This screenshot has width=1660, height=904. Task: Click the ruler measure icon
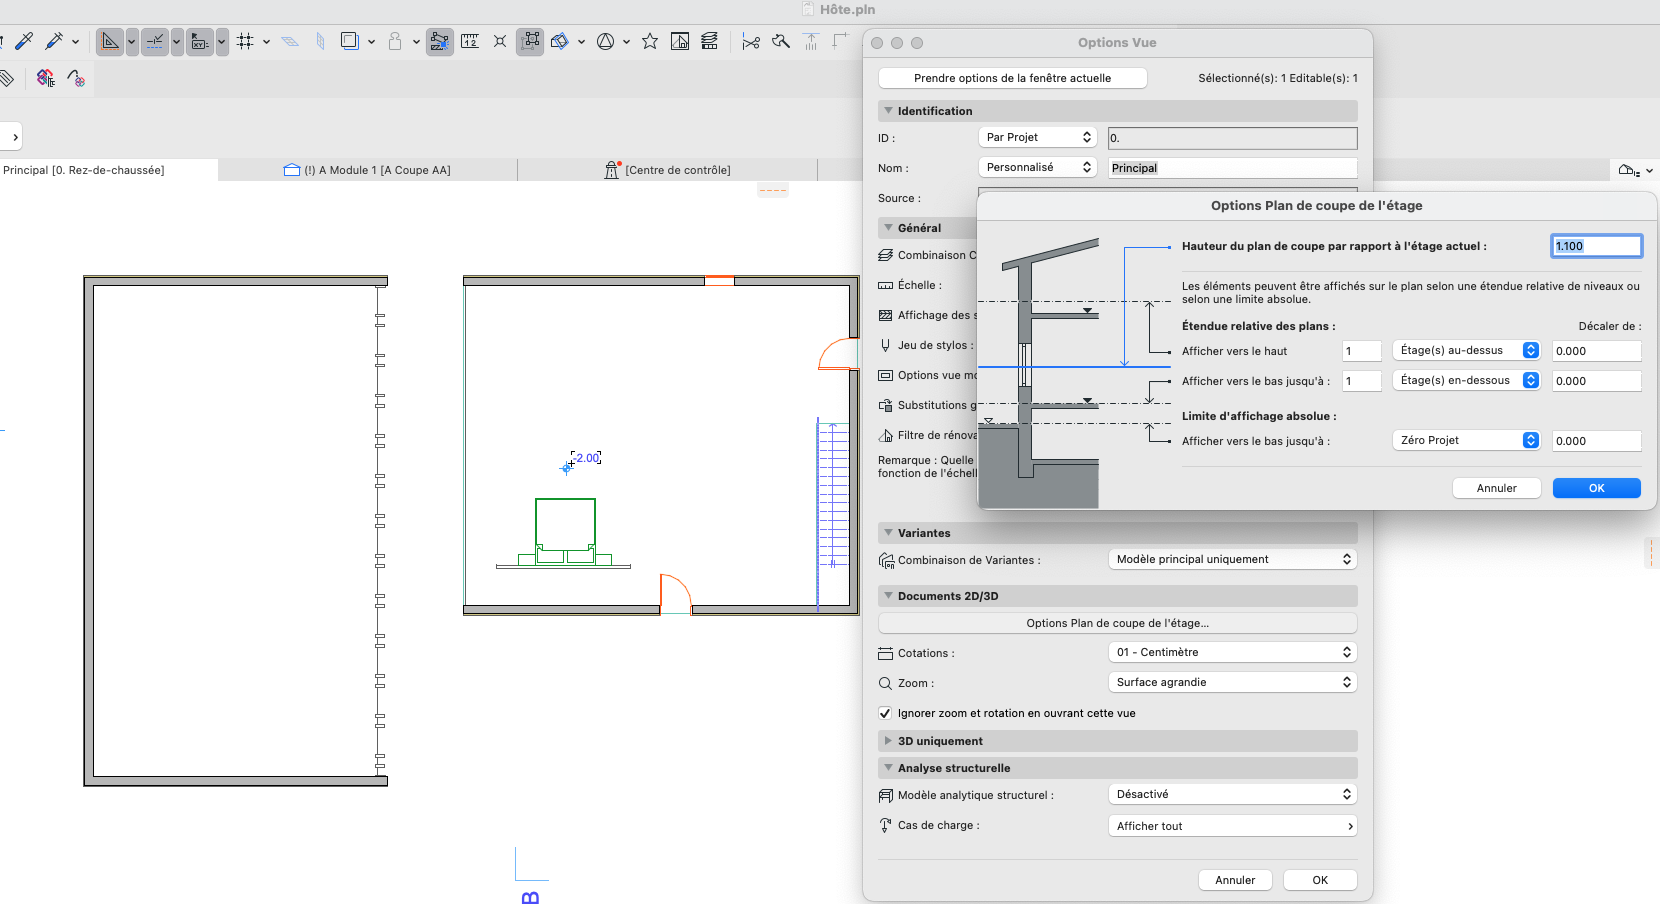pos(470,41)
